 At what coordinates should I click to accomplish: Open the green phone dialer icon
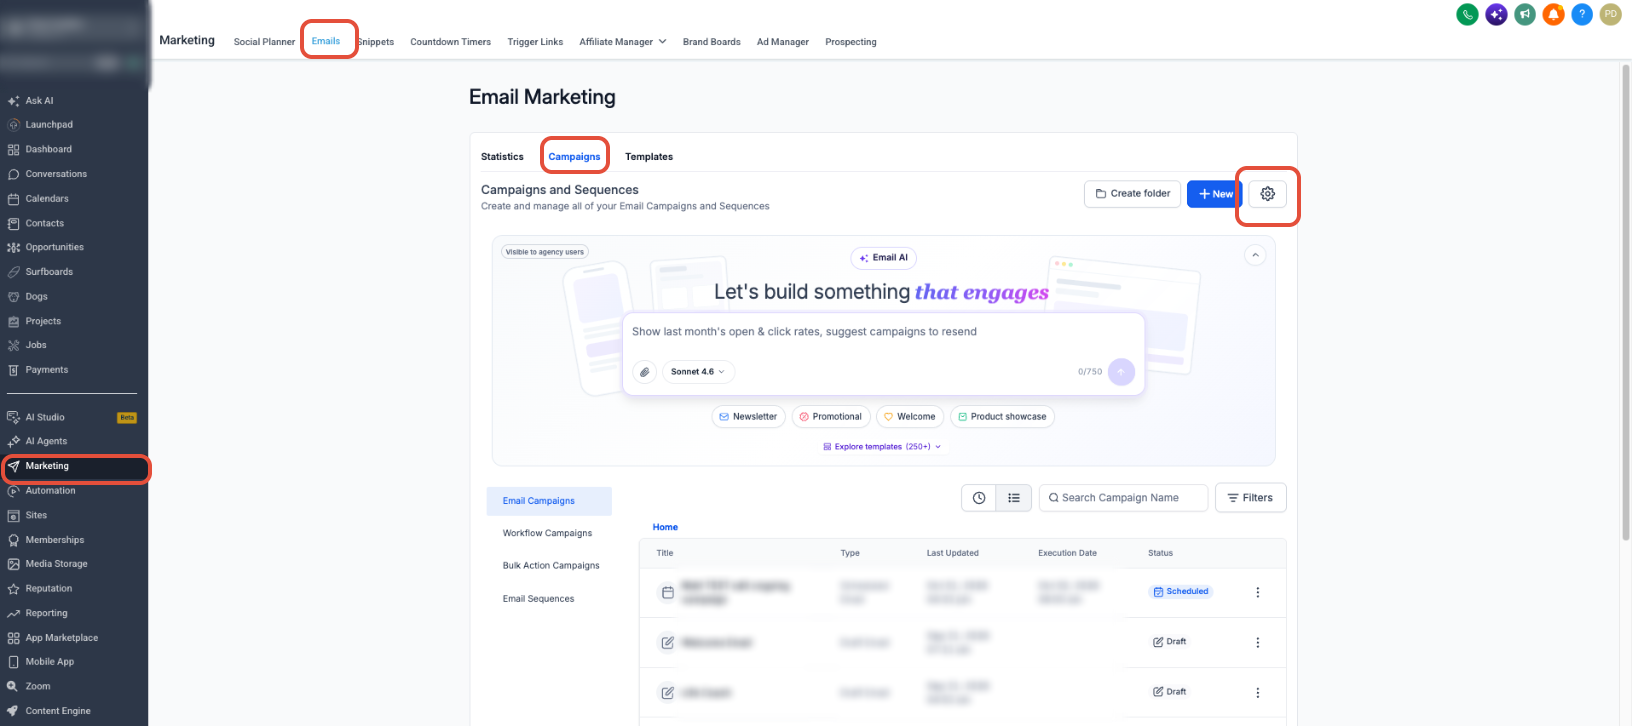(x=1467, y=14)
